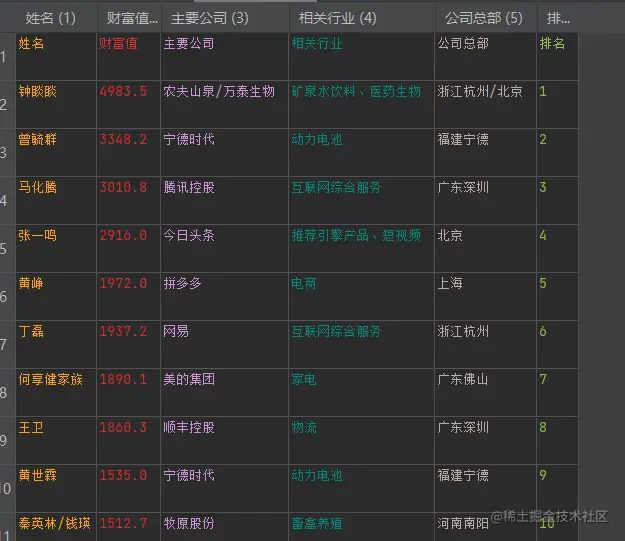Select 宁德时代 in the 黄世霖 row
The width and height of the screenshot is (625, 541).
(x=224, y=488)
